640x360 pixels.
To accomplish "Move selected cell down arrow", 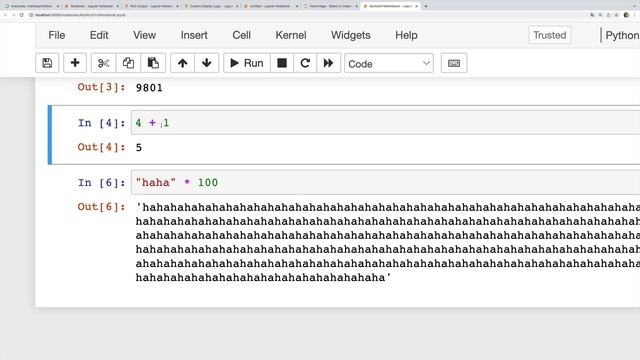I will click(207, 63).
